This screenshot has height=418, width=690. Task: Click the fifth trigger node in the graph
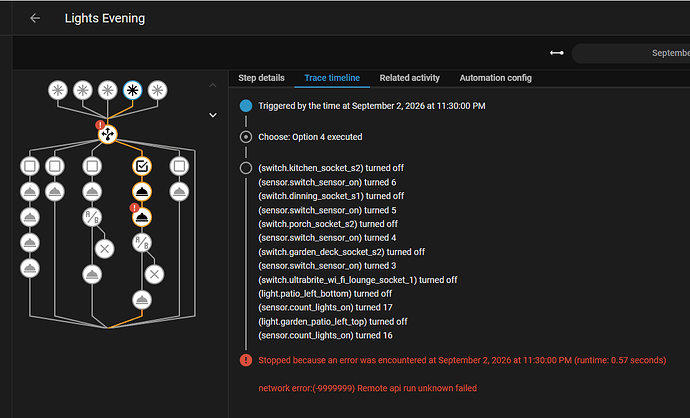pyautogui.click(x=157, y=90)
